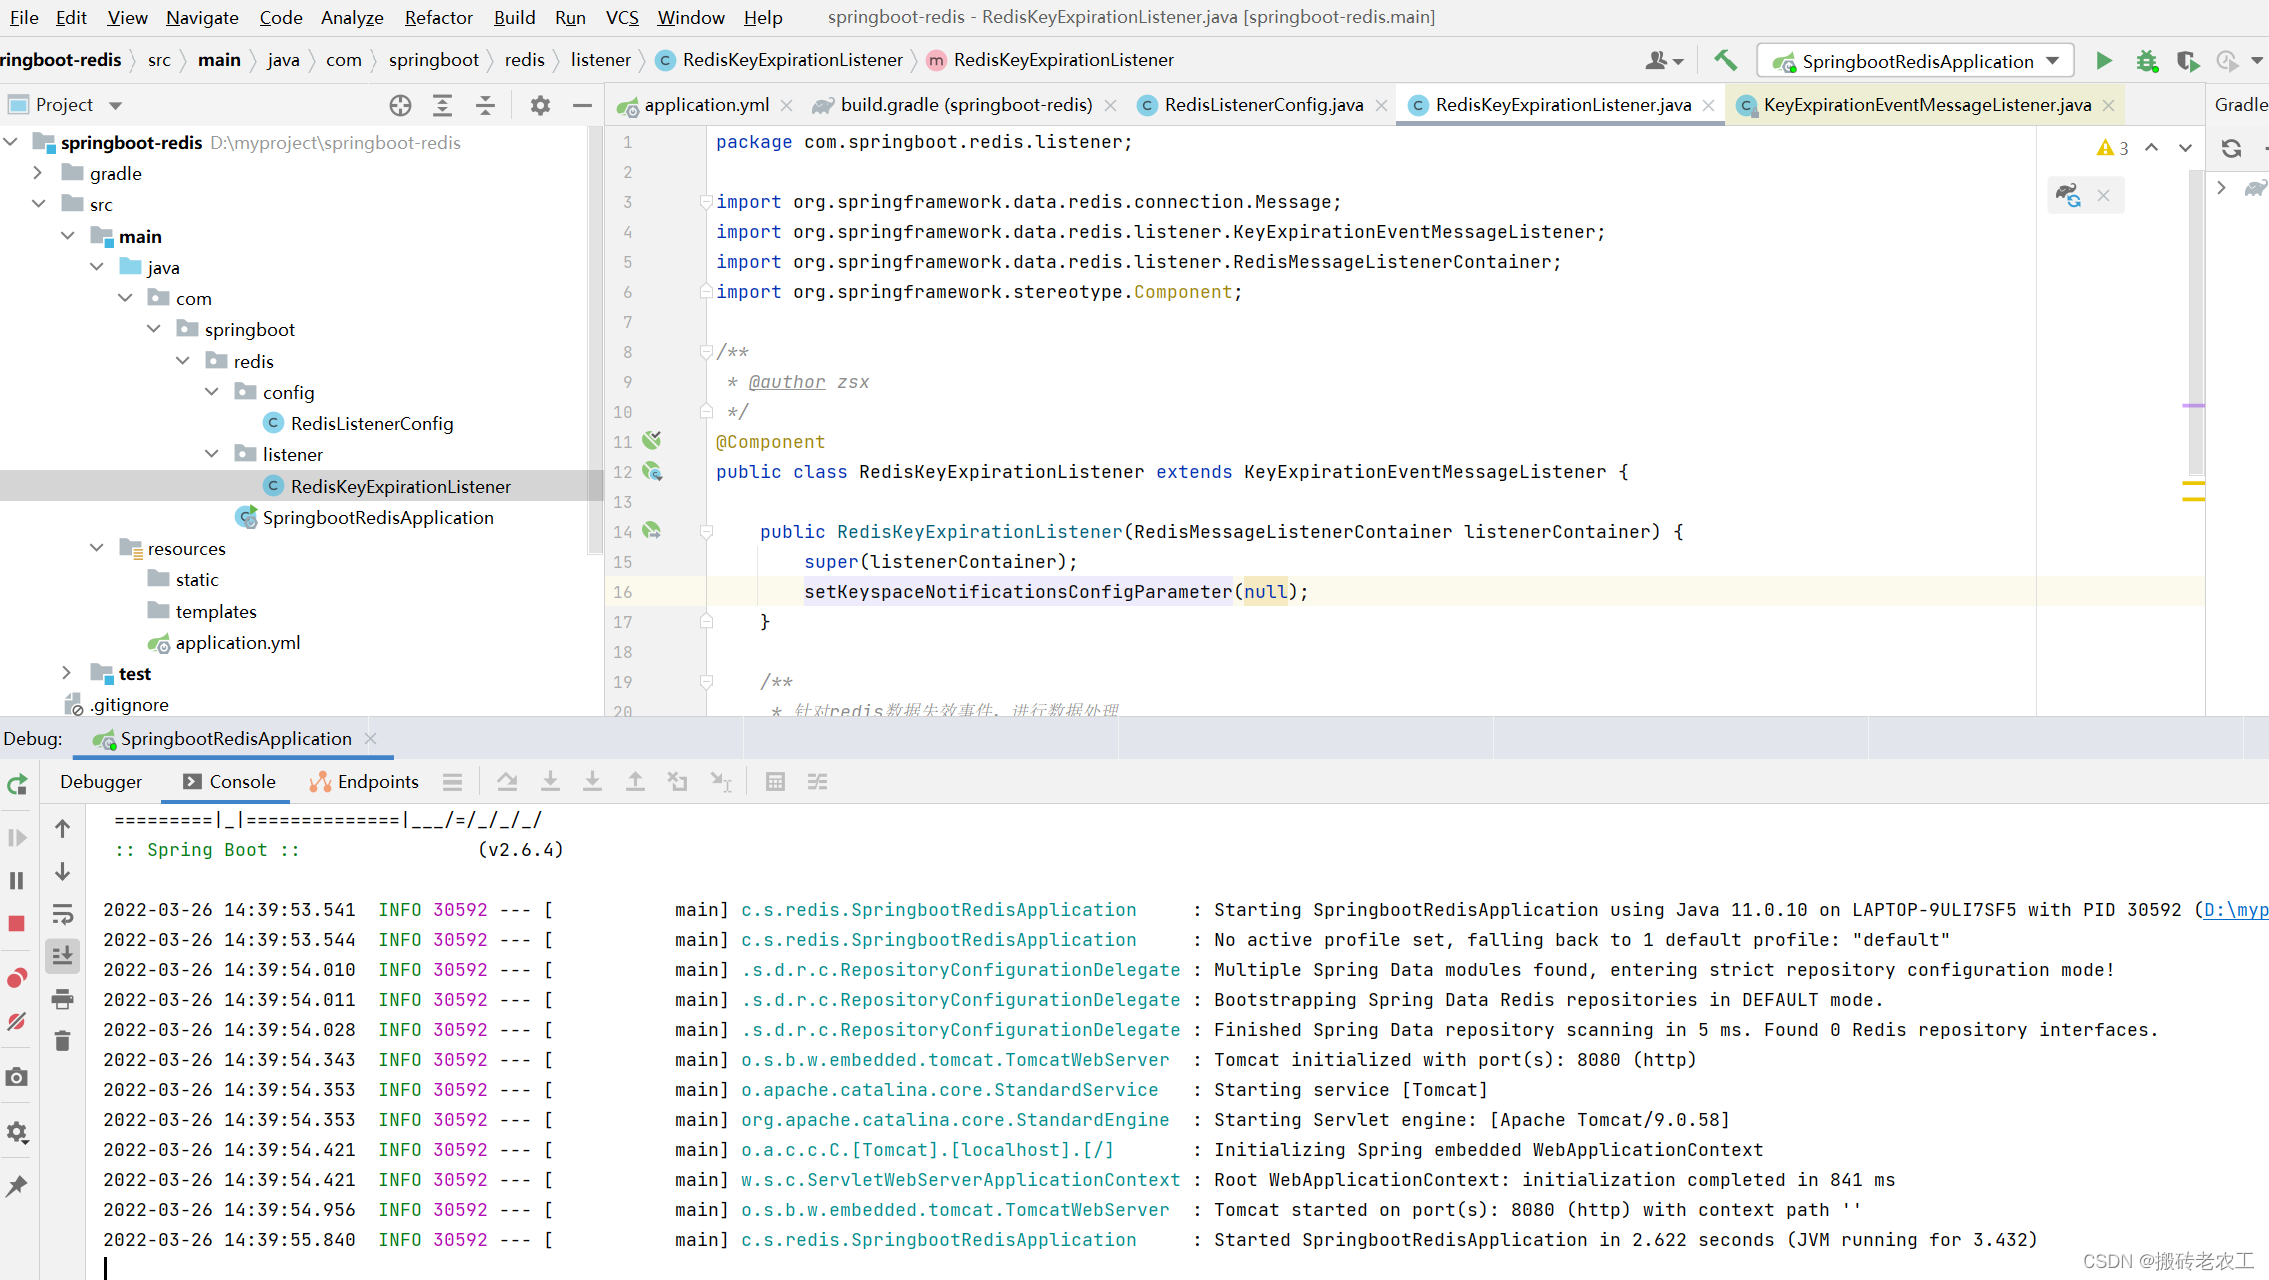Click the Rerun SpringbootRedisApplication icon
The image size is (2269, 1280).
point(17,784)
